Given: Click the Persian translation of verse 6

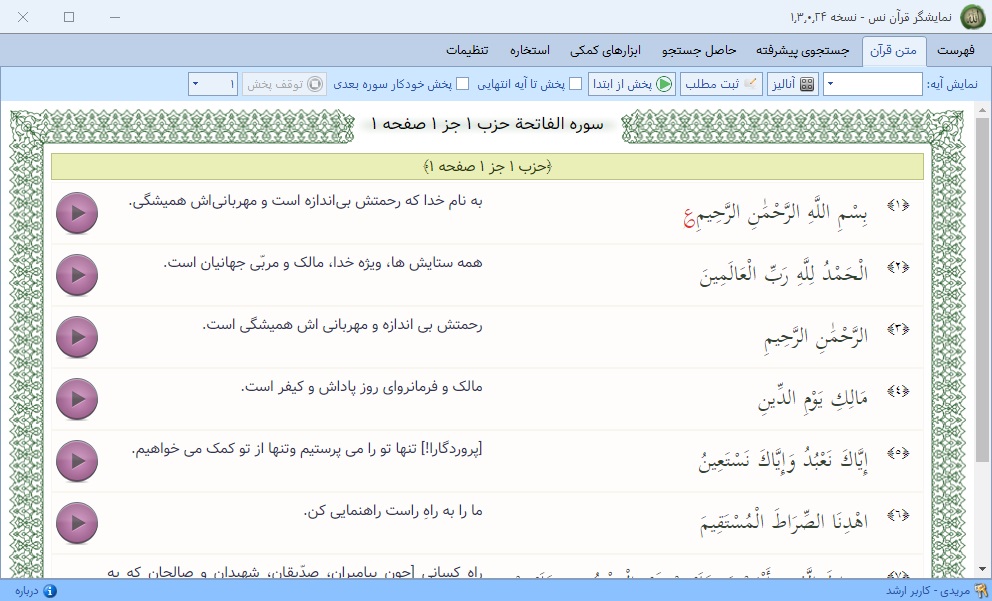Looking at the screenshot, I should coord(392,511).
